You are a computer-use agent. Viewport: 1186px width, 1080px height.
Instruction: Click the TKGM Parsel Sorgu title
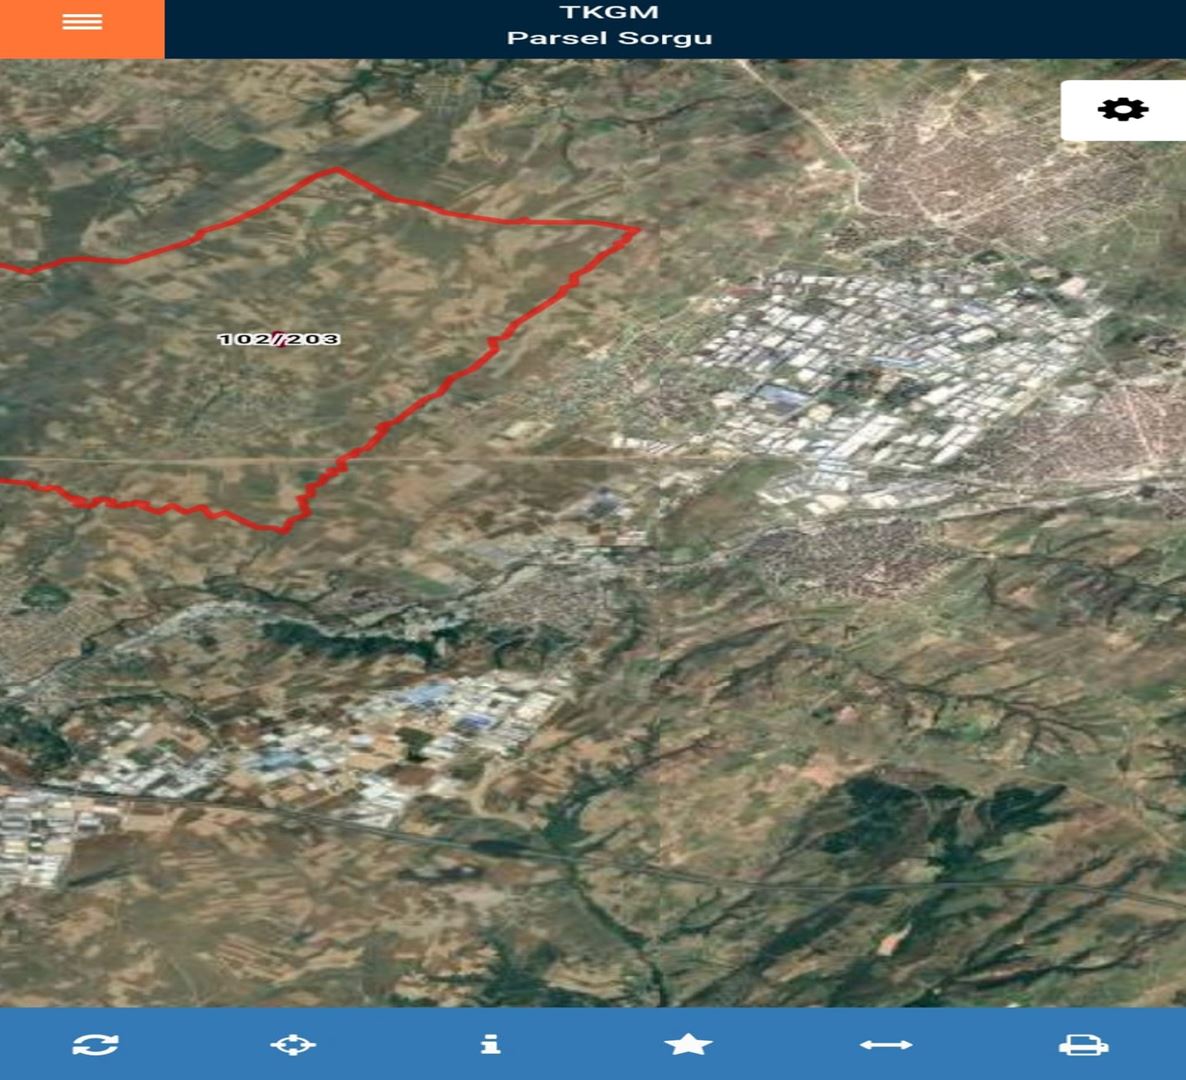click(609, 26)
